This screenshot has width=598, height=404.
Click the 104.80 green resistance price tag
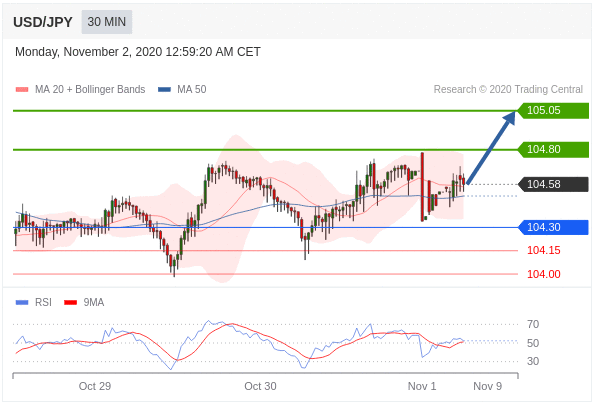pos(553,149)
